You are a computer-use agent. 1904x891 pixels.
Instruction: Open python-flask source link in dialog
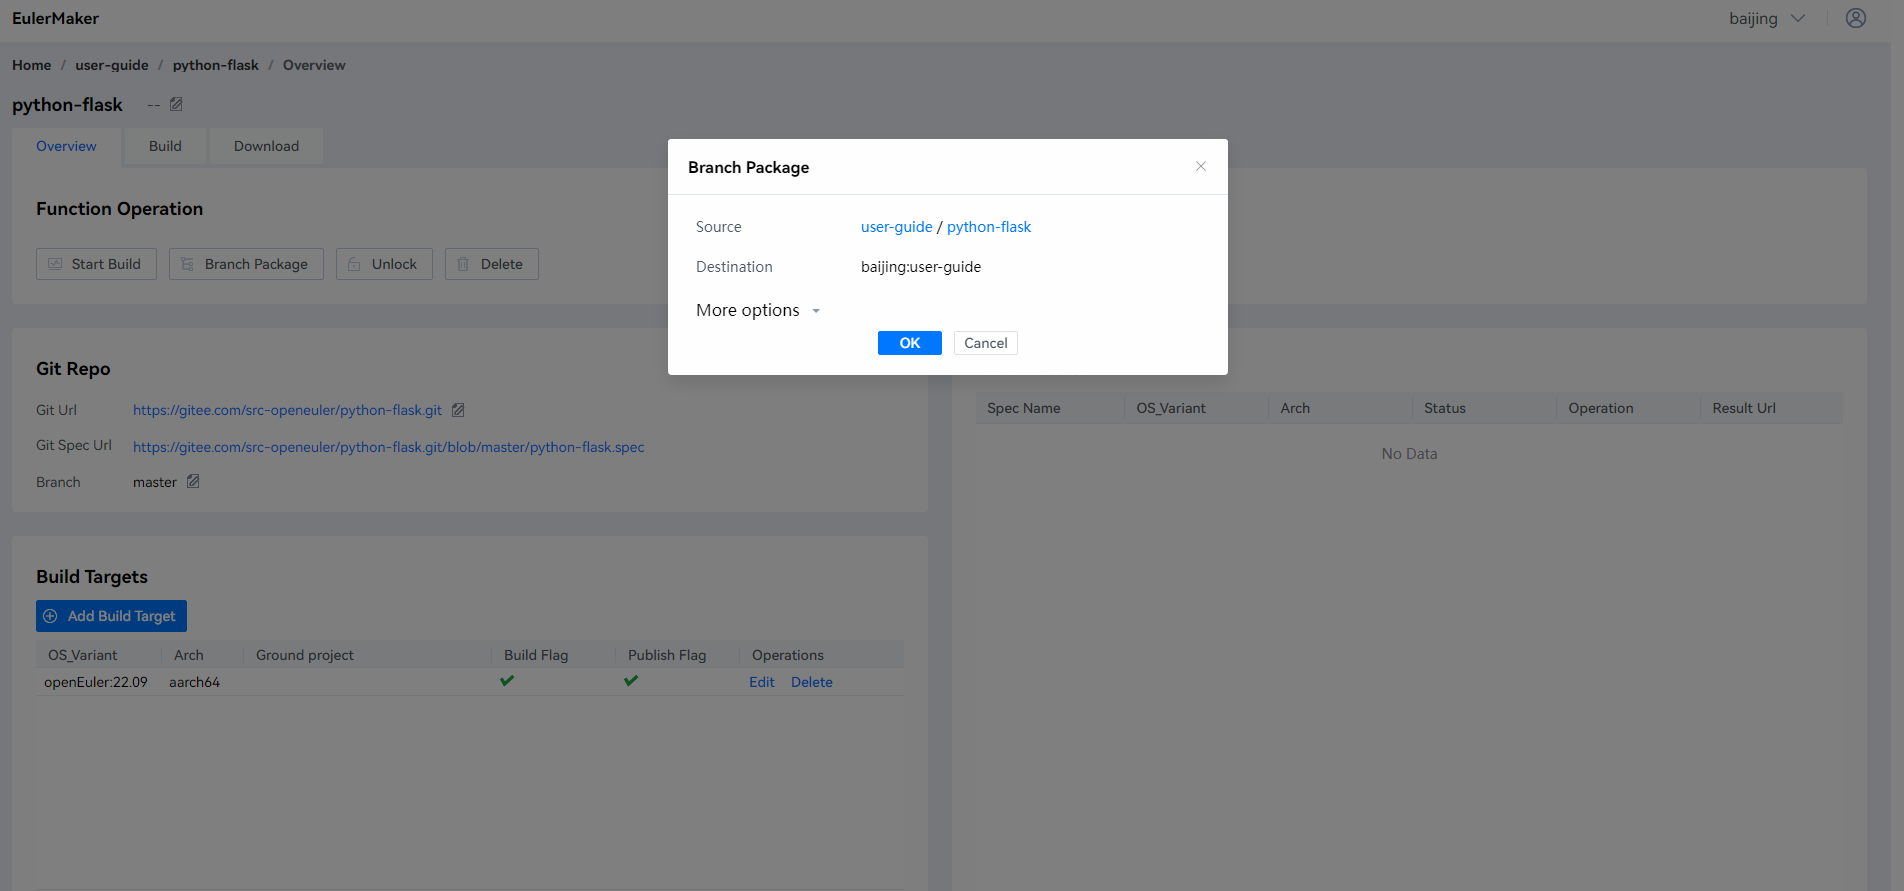988,227
